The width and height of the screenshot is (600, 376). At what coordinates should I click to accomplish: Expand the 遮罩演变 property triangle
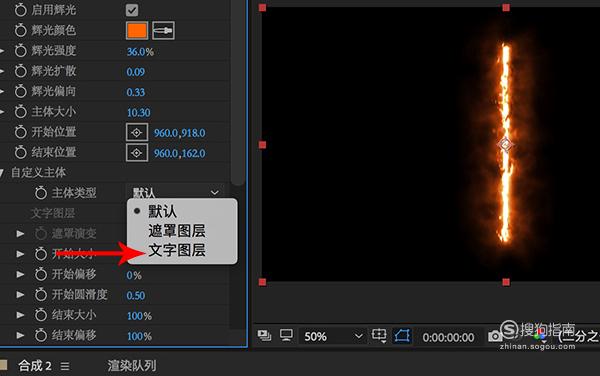tap(20, 234)
